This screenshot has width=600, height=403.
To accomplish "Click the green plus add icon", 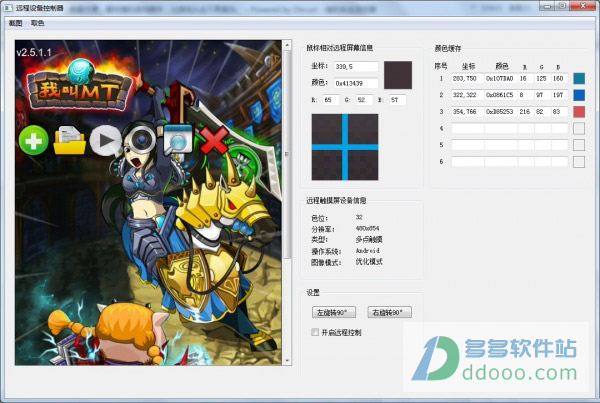I will pyautogui.click(x=34, y=140).
